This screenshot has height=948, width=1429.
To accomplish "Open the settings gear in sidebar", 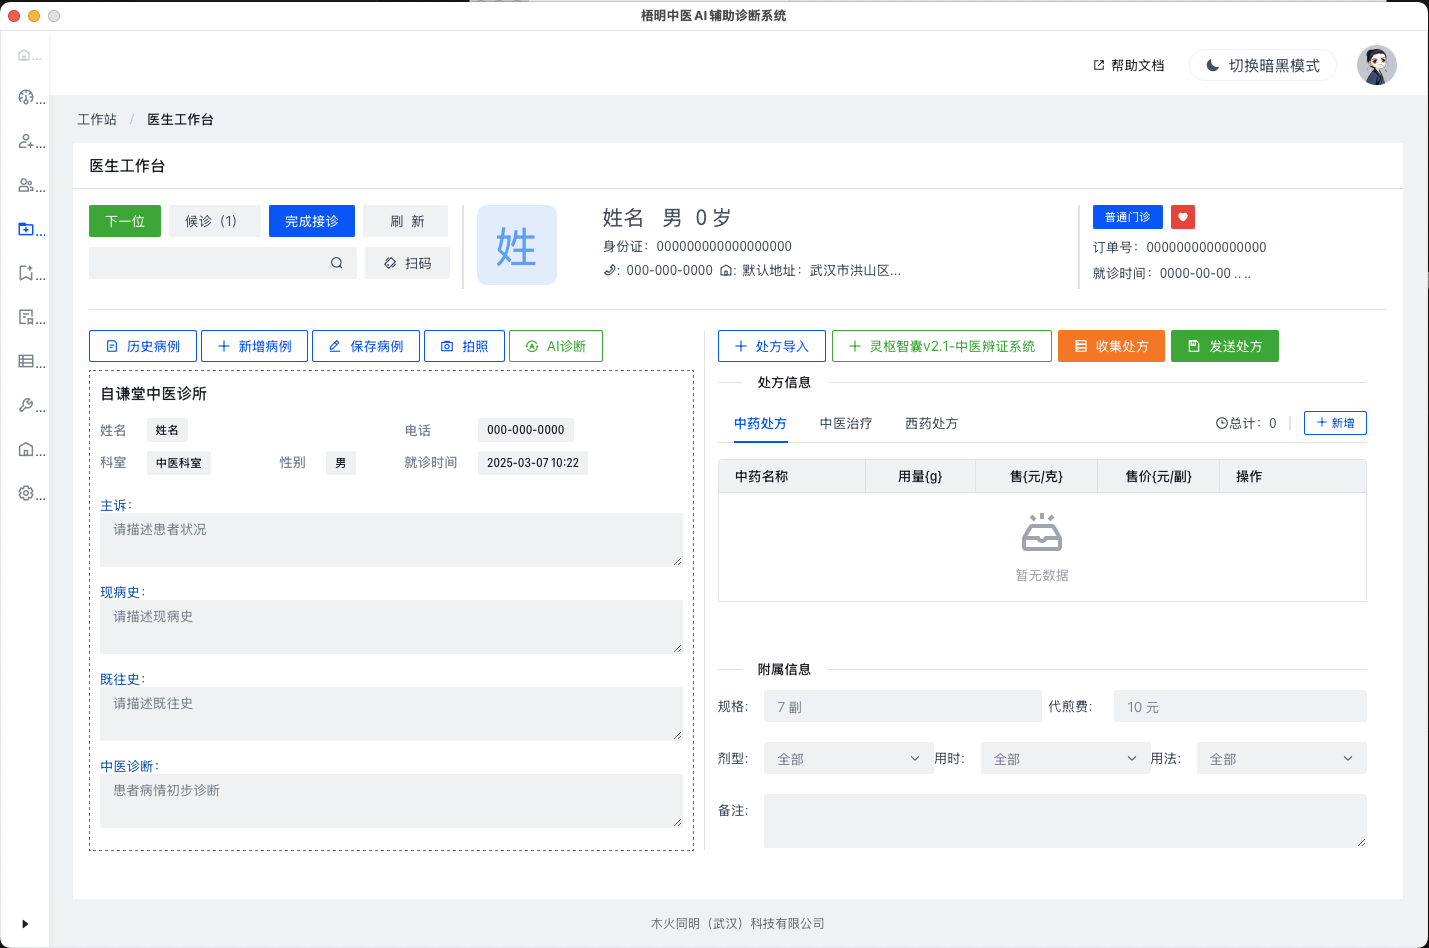I will pos(26,493).
